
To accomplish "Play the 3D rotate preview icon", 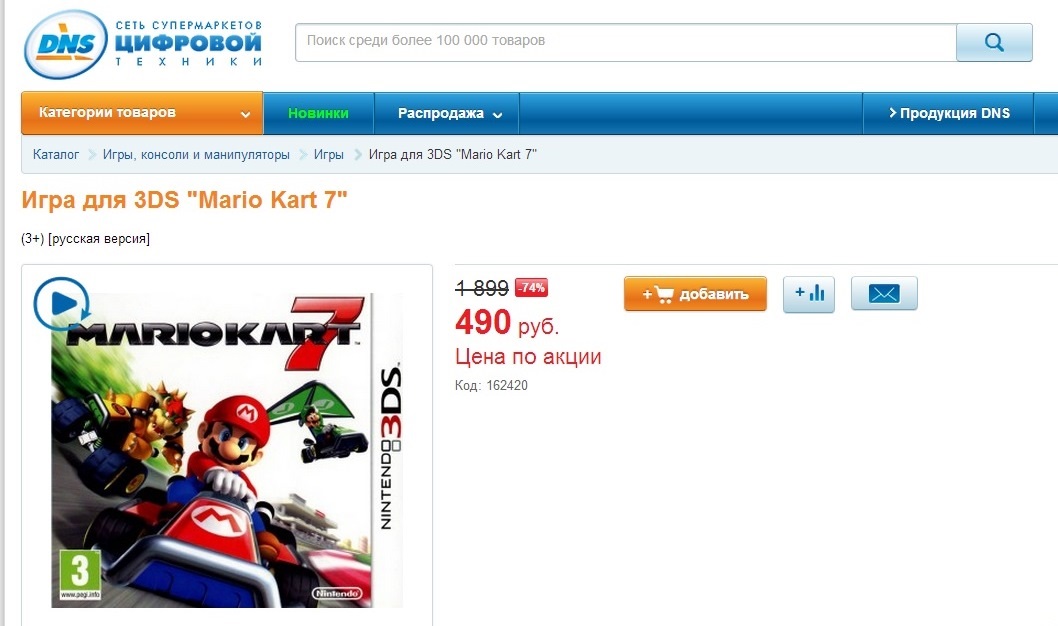I will pos(61,304).
